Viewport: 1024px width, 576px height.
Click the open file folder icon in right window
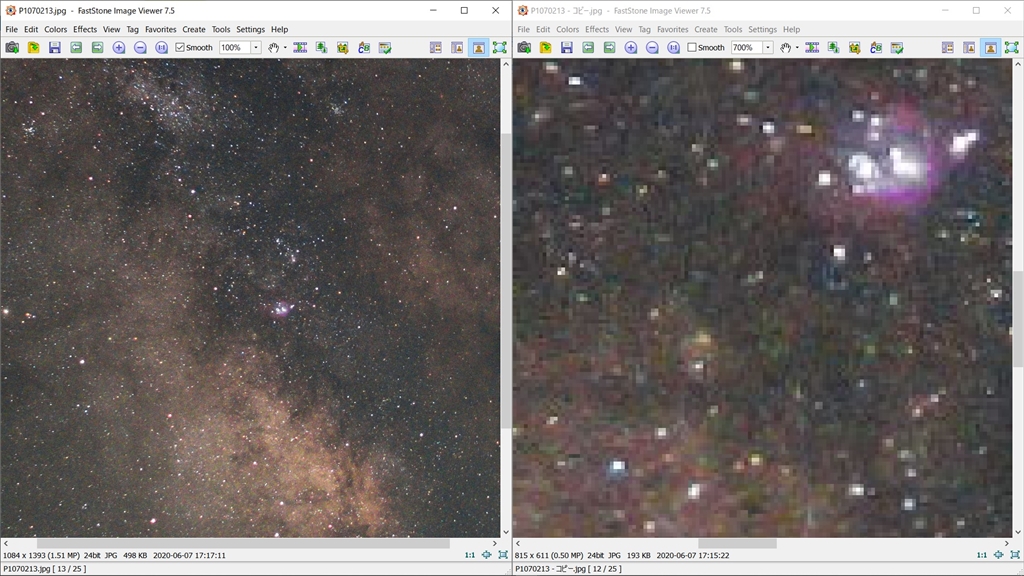tap(545, 47)
